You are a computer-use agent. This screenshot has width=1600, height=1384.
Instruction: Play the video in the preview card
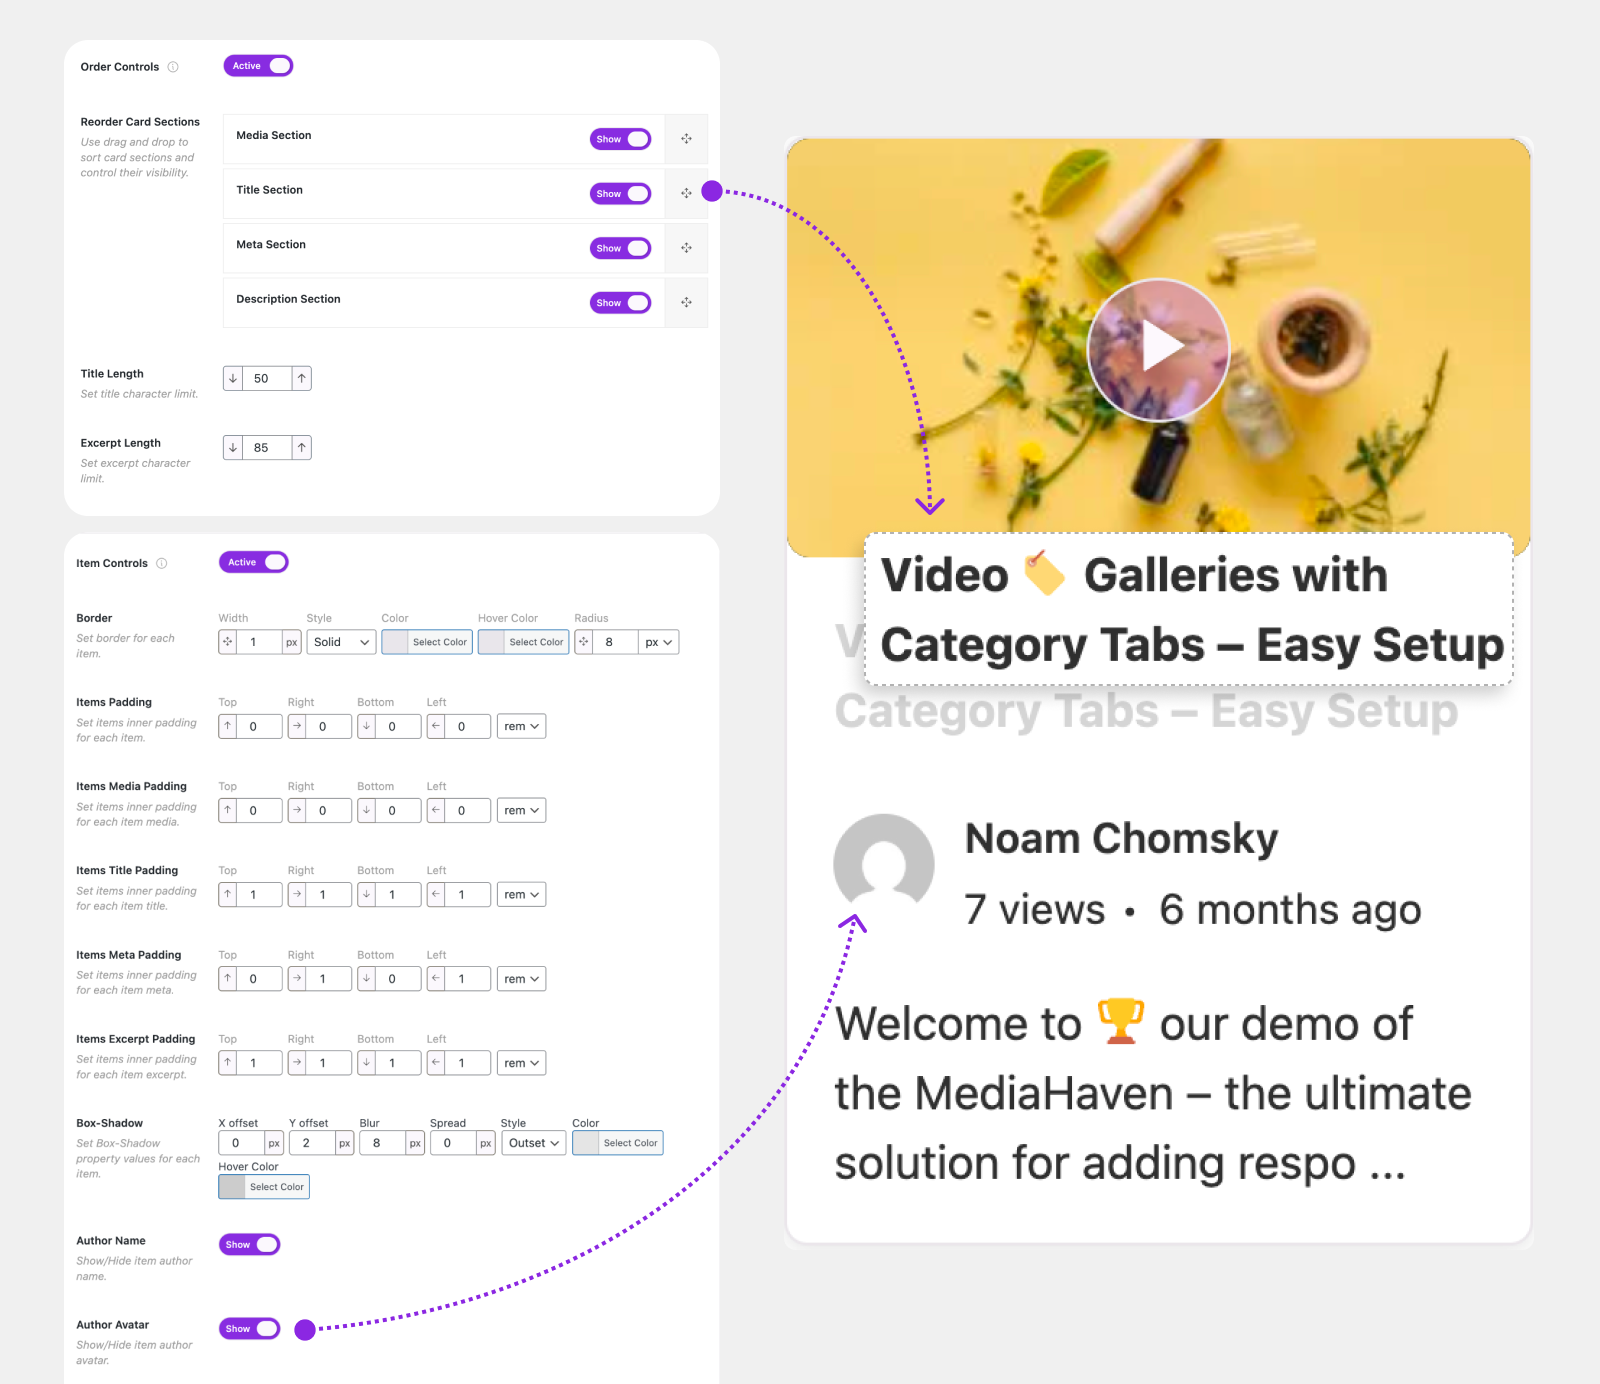click(1158, 348)
